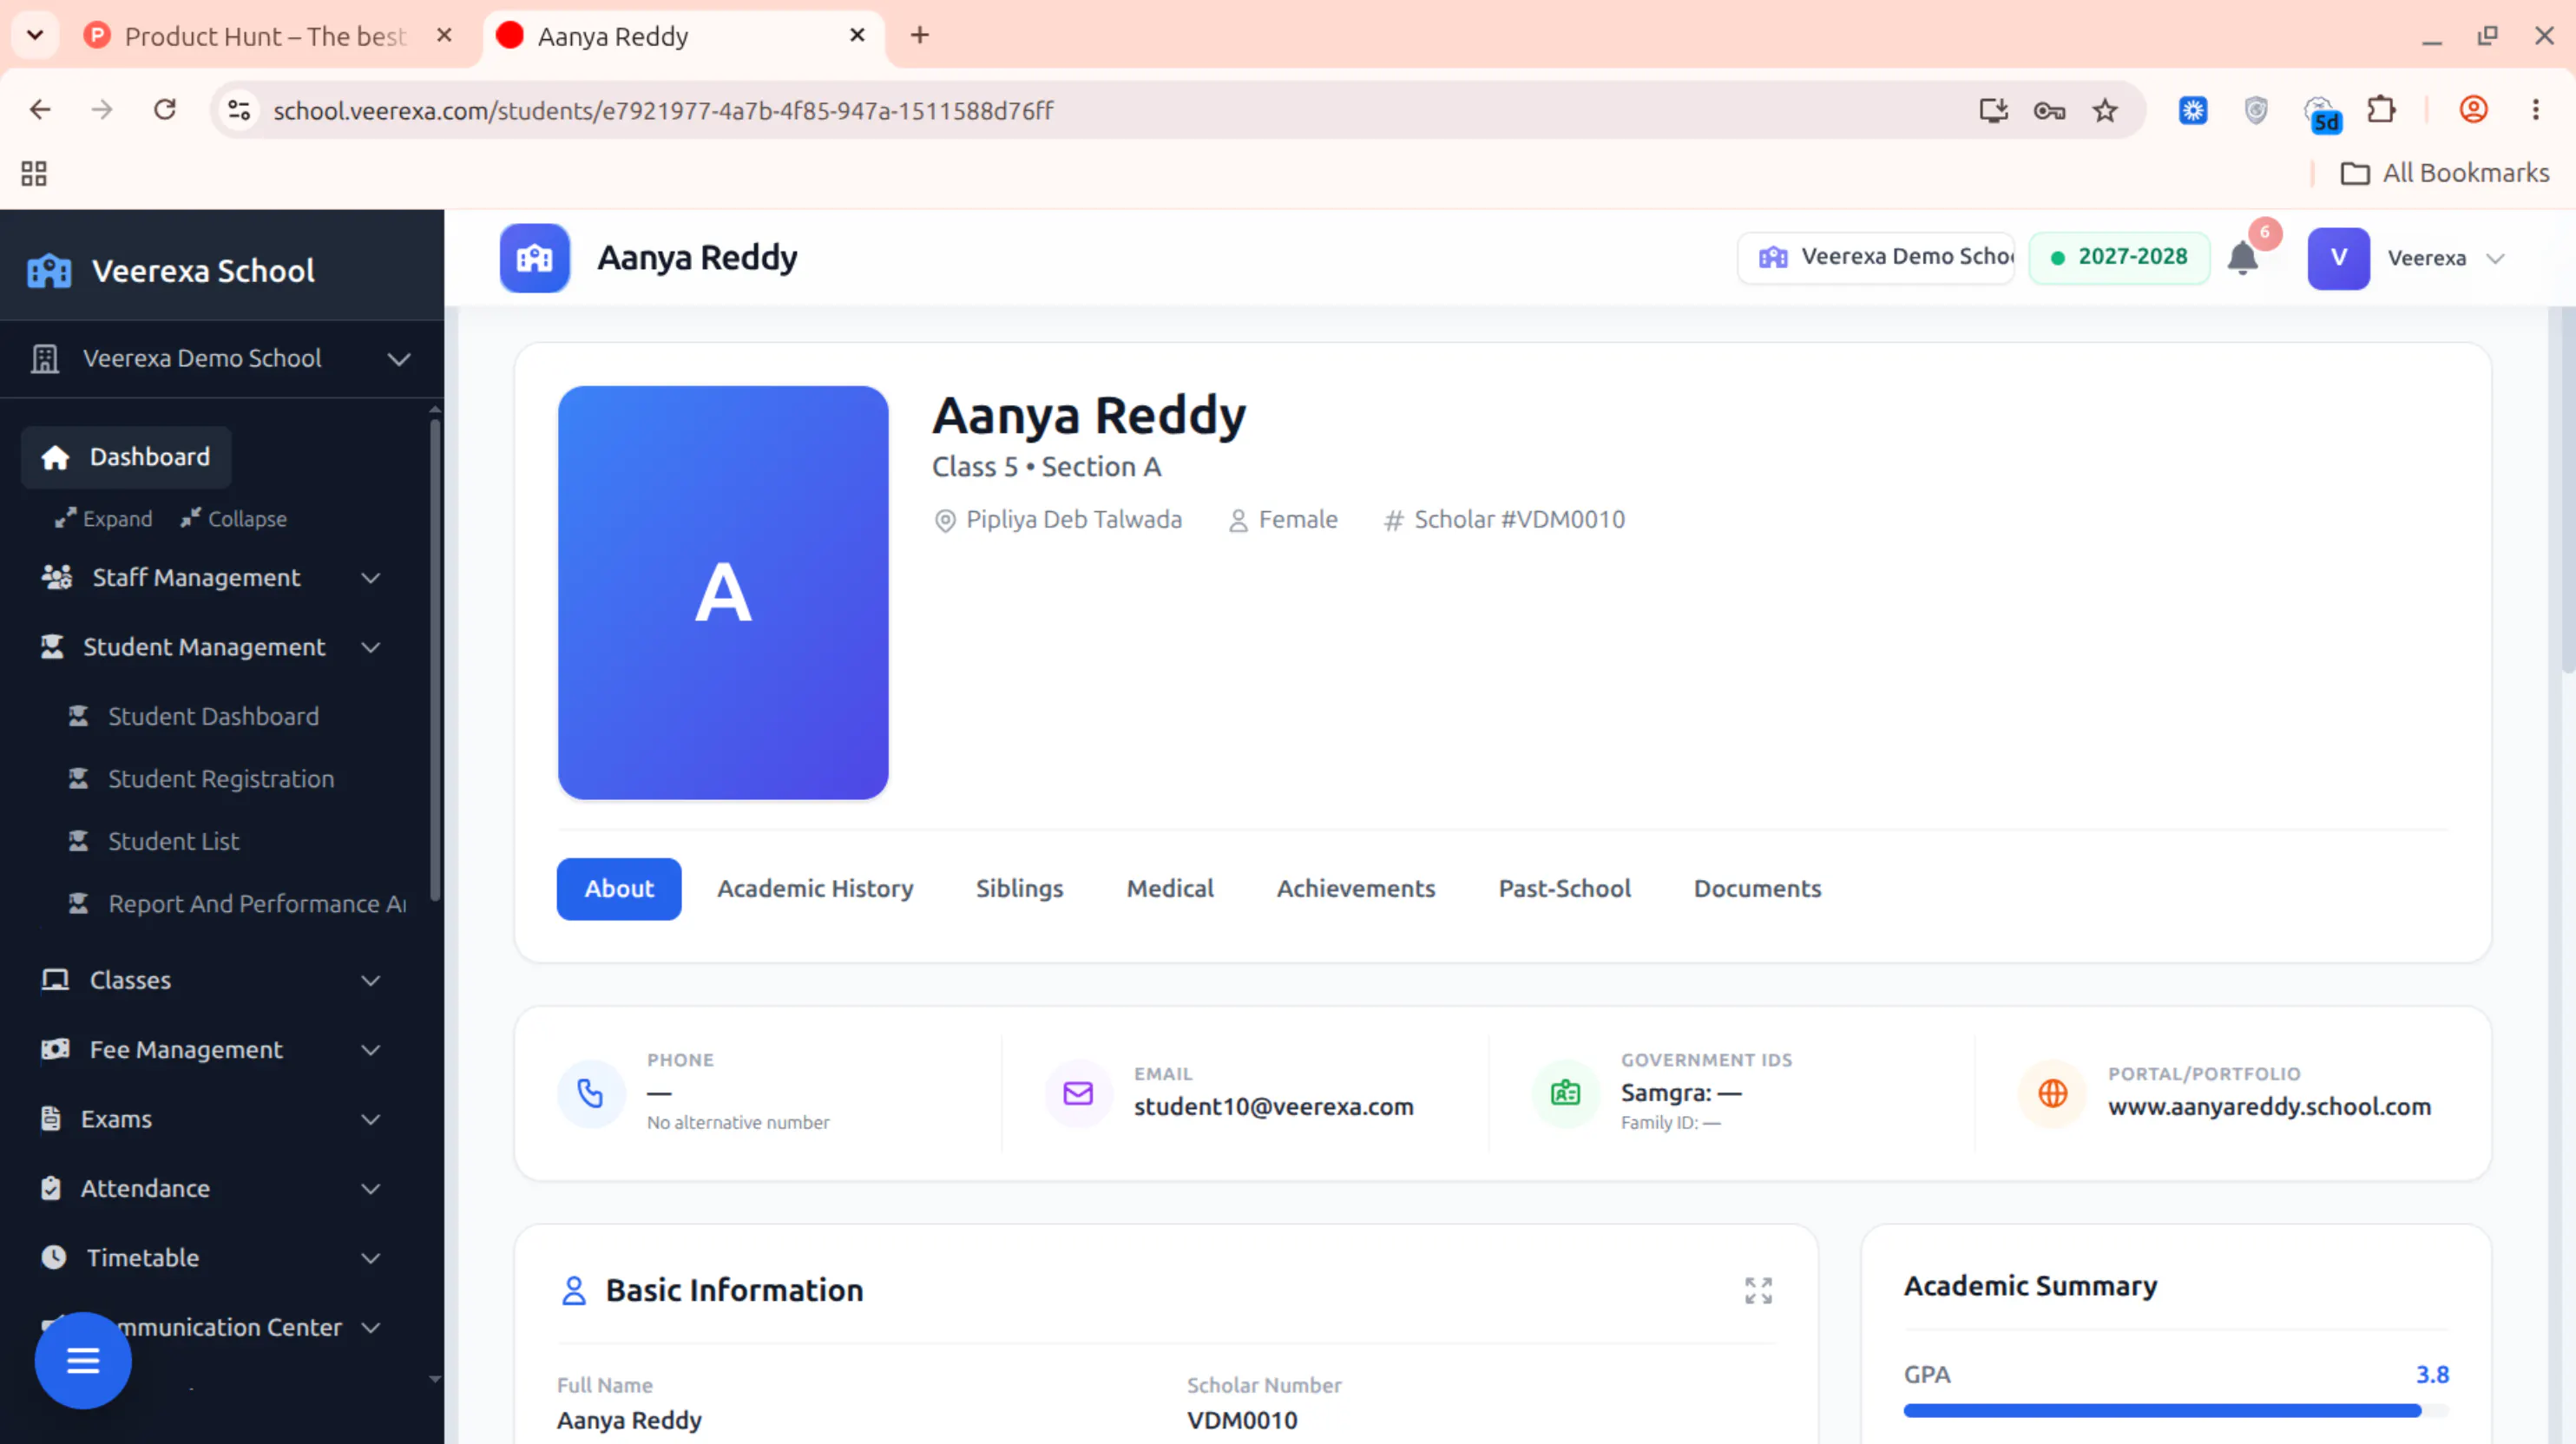Go to Dashboard in the sidebar
Screen dimensions: 2576x1444
[126, 457]
